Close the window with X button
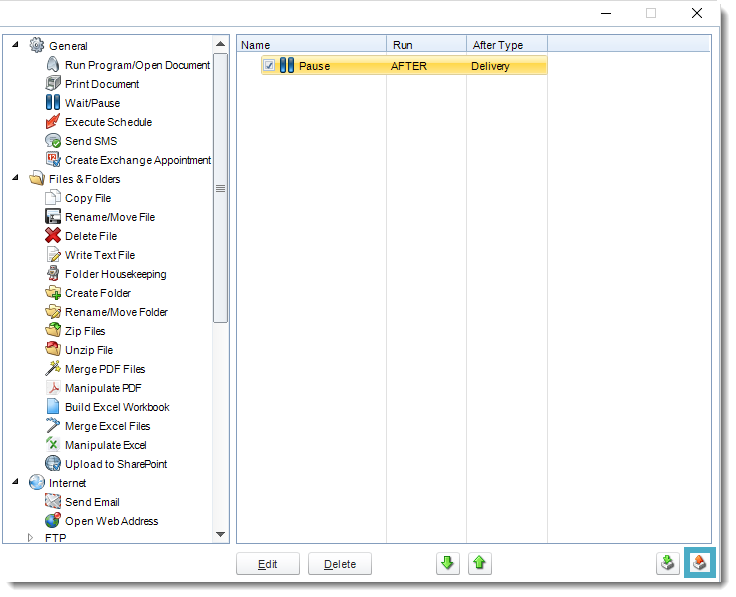The height and width of the screenshot is (597, 736). (697, 13)
